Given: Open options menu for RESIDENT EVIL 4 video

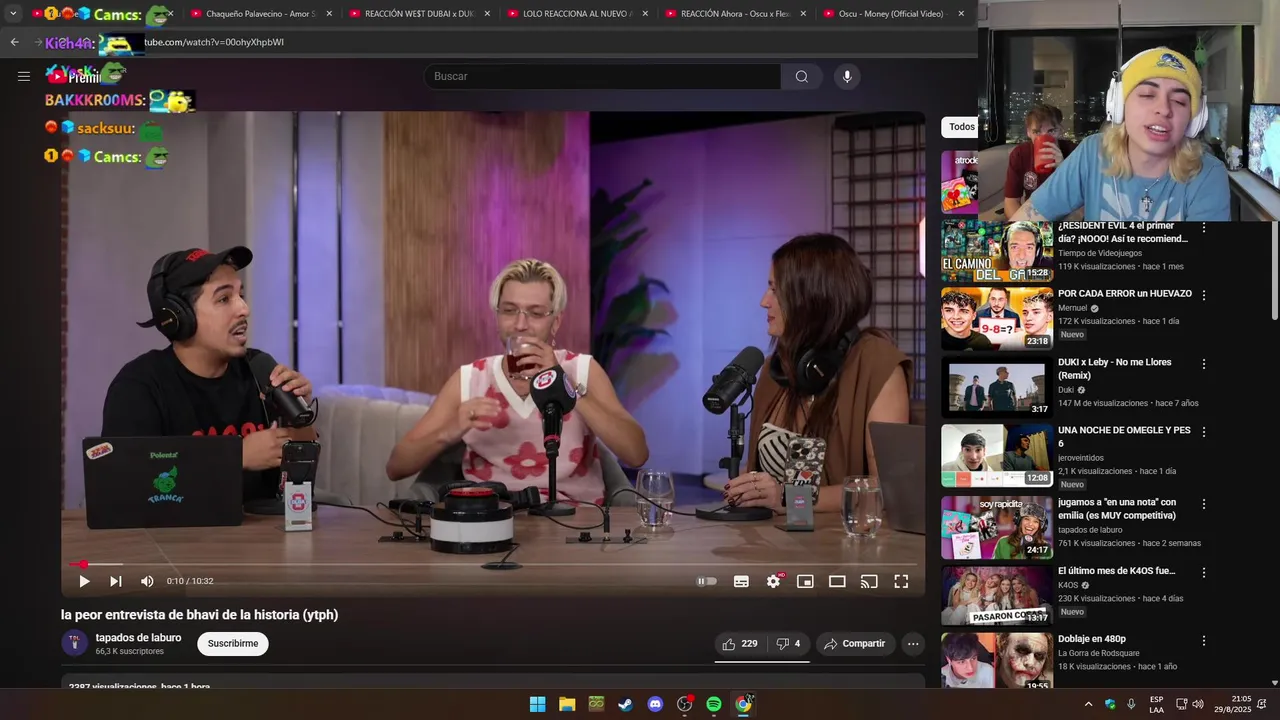Looking at the screenshot, I should point(1204,228).
